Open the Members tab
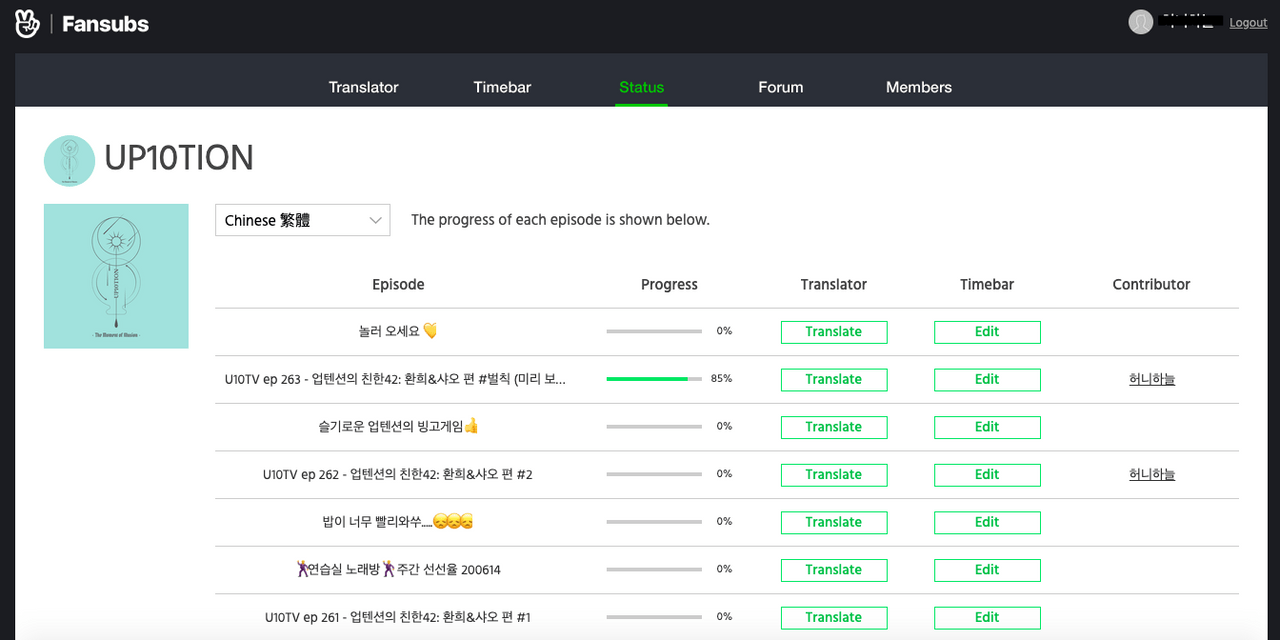Viewport: 1280px width, 640px height. pos(919,87)
